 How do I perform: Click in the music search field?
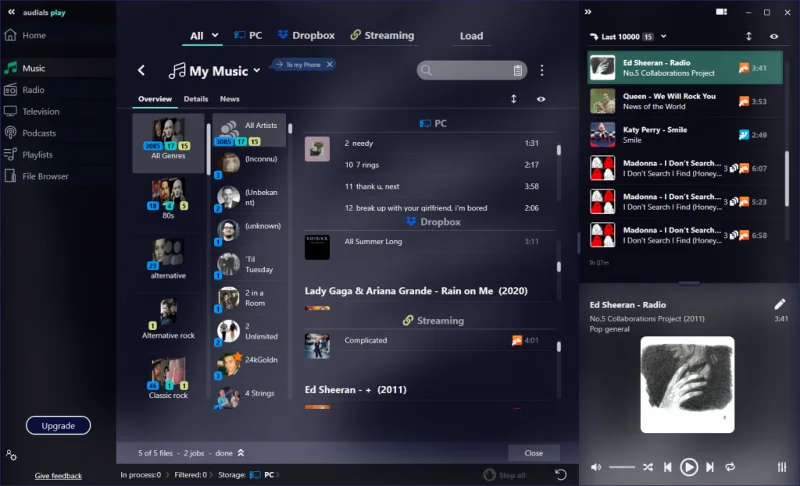(472, 70)
